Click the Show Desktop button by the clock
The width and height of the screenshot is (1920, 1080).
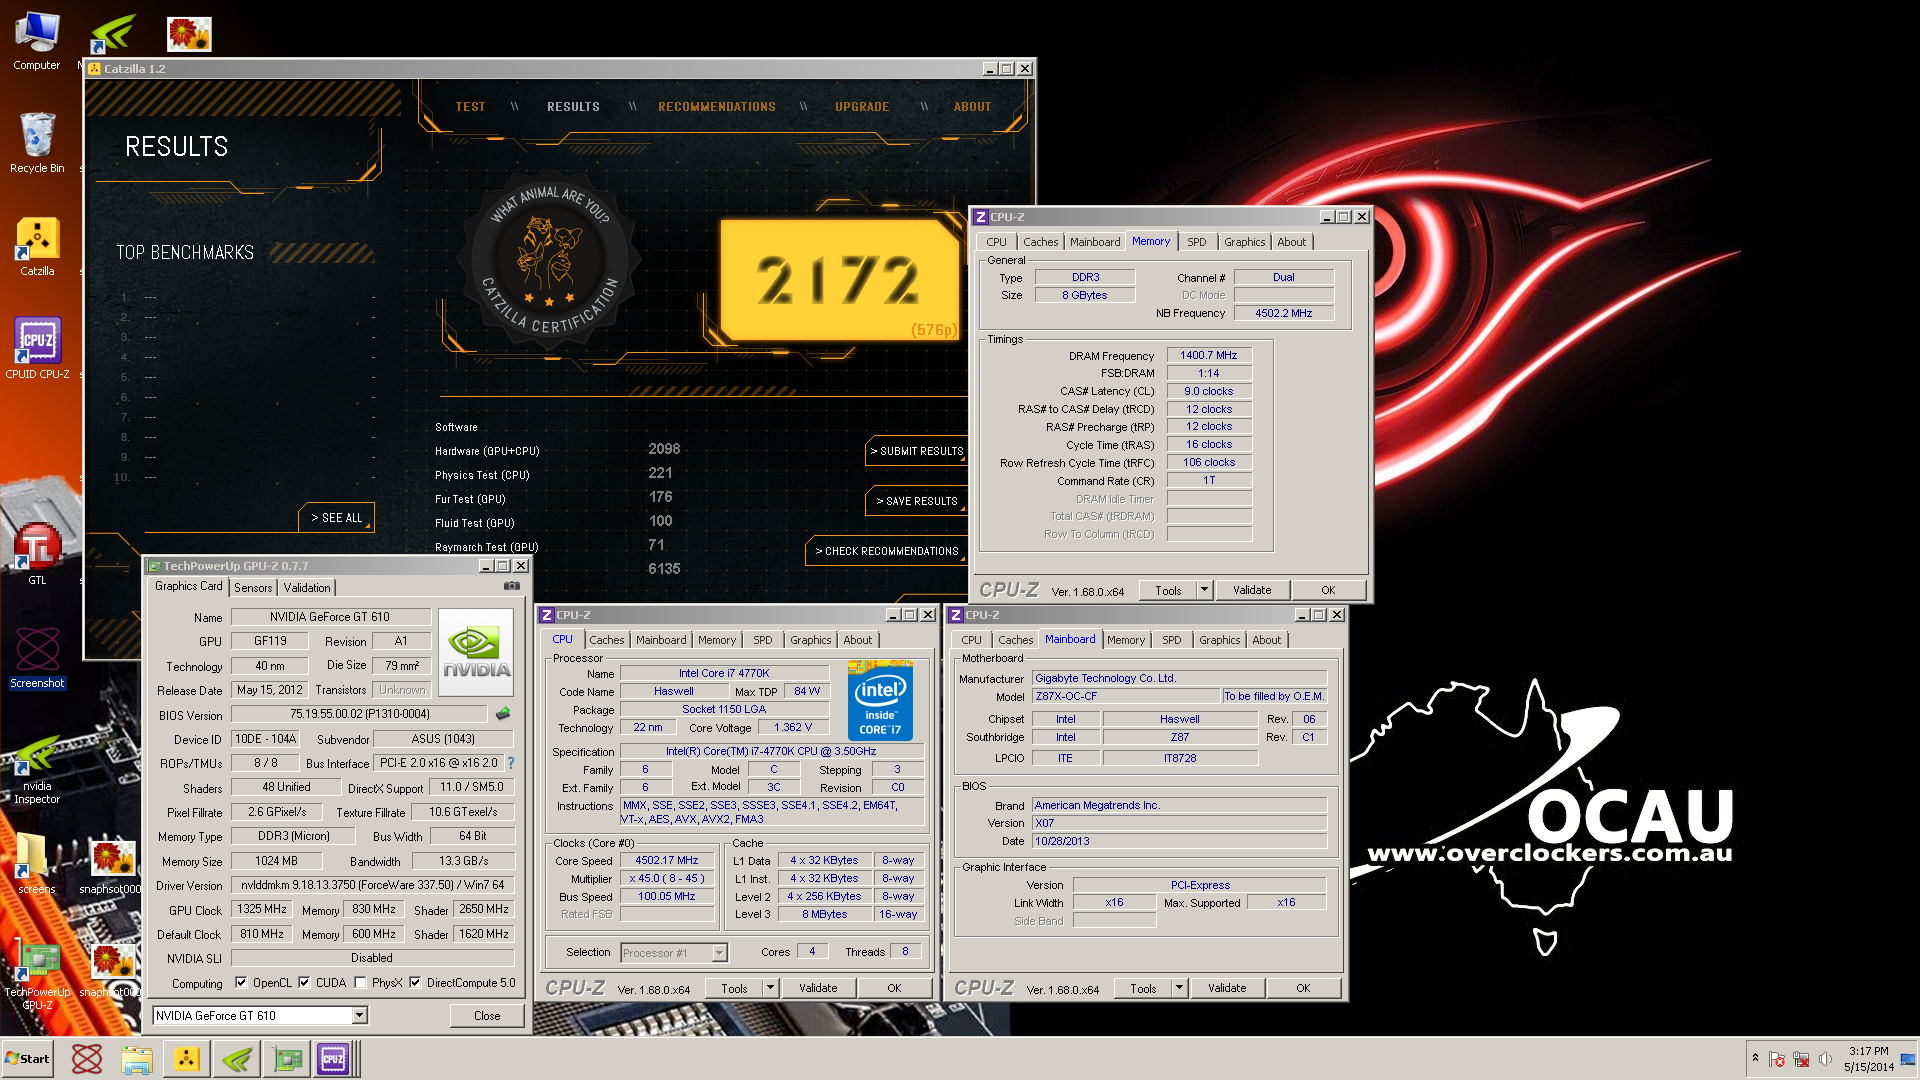1908,1059
